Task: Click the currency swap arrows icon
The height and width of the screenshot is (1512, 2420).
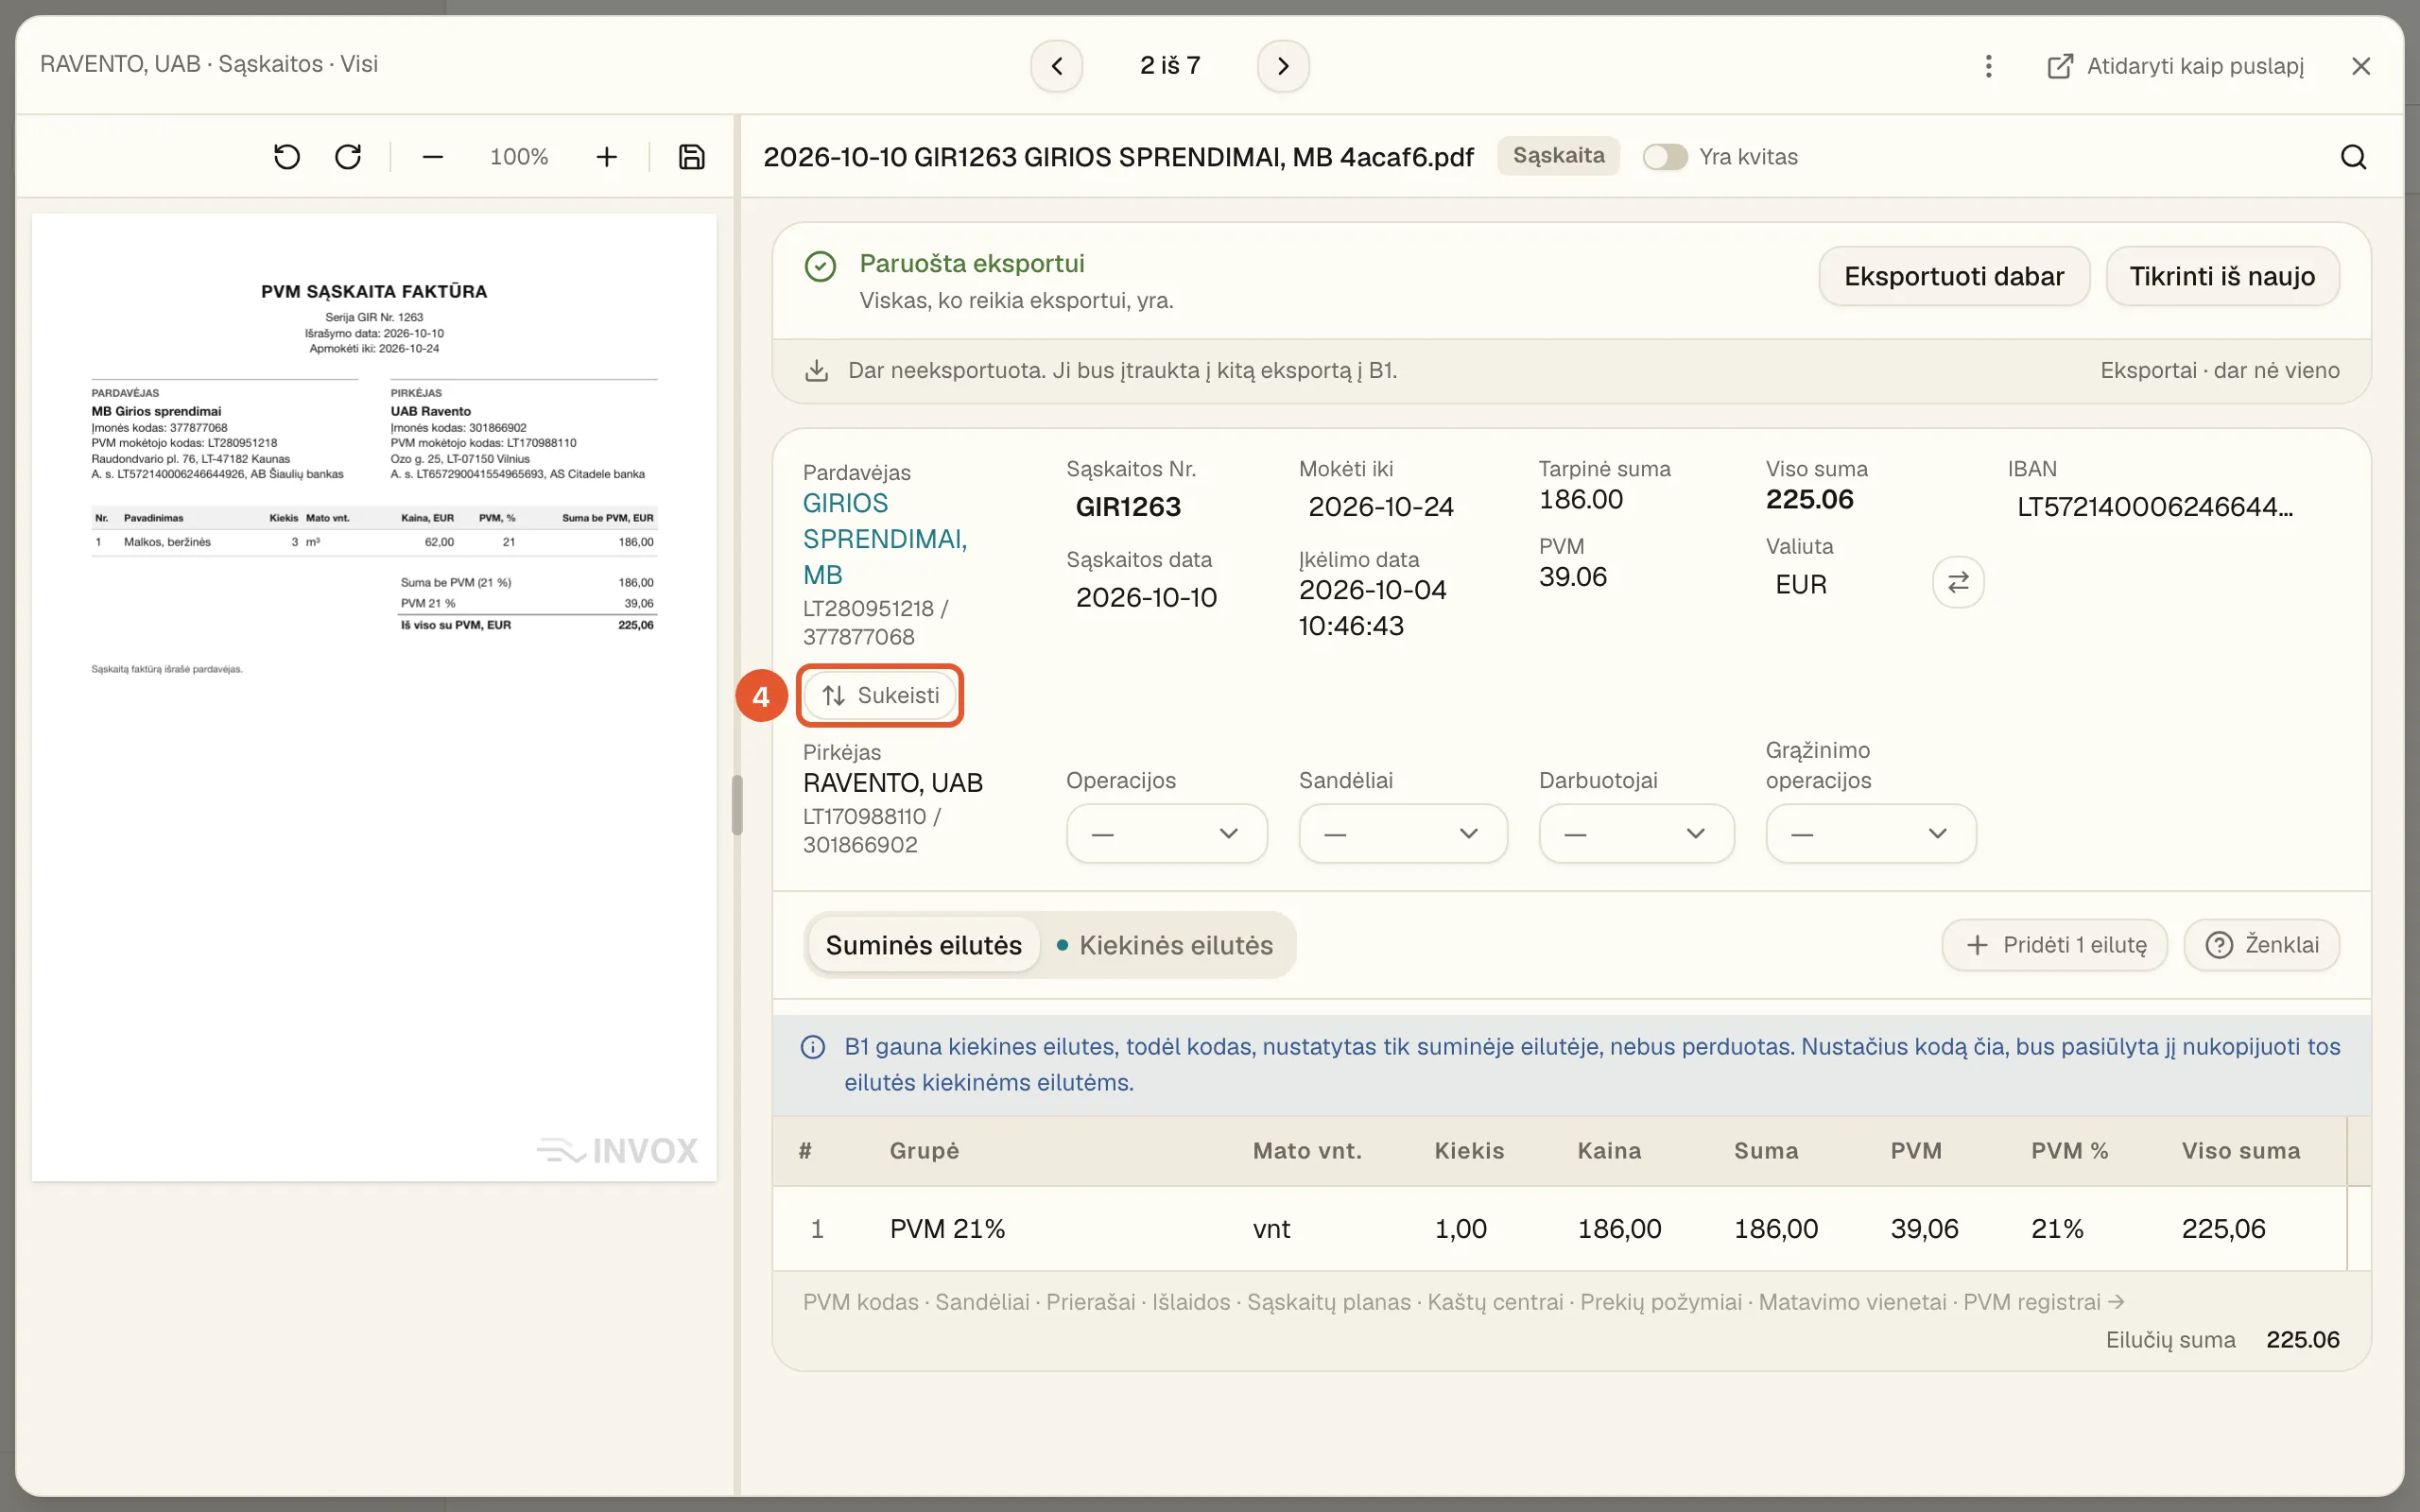Action: click(x=1958, y=582)
